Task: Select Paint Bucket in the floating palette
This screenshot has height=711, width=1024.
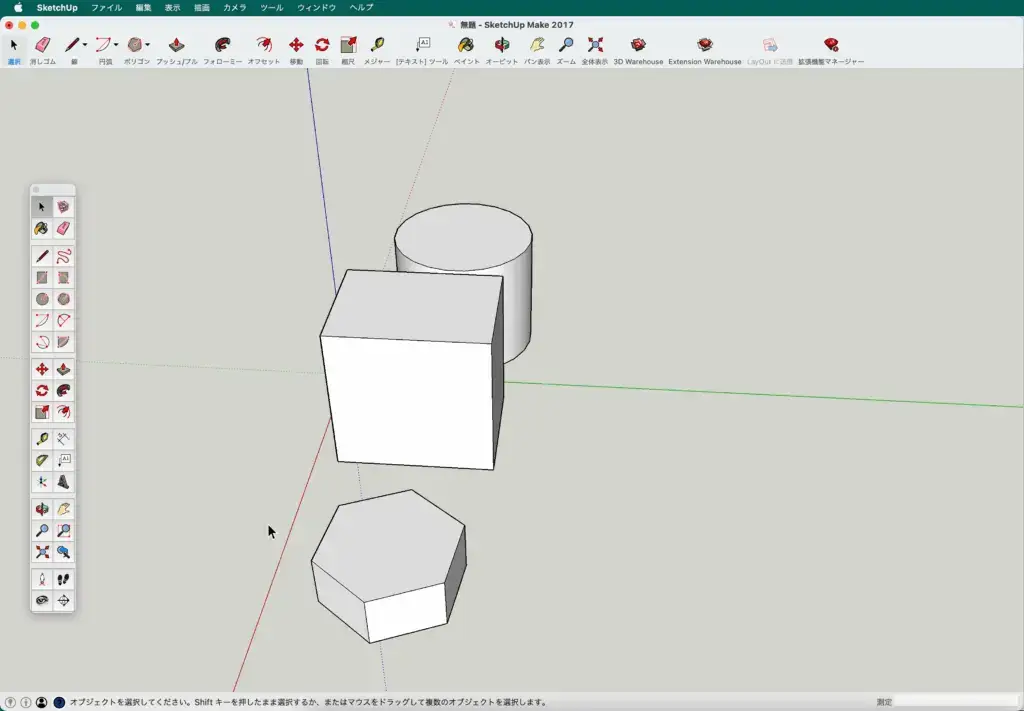Action: 42,229
